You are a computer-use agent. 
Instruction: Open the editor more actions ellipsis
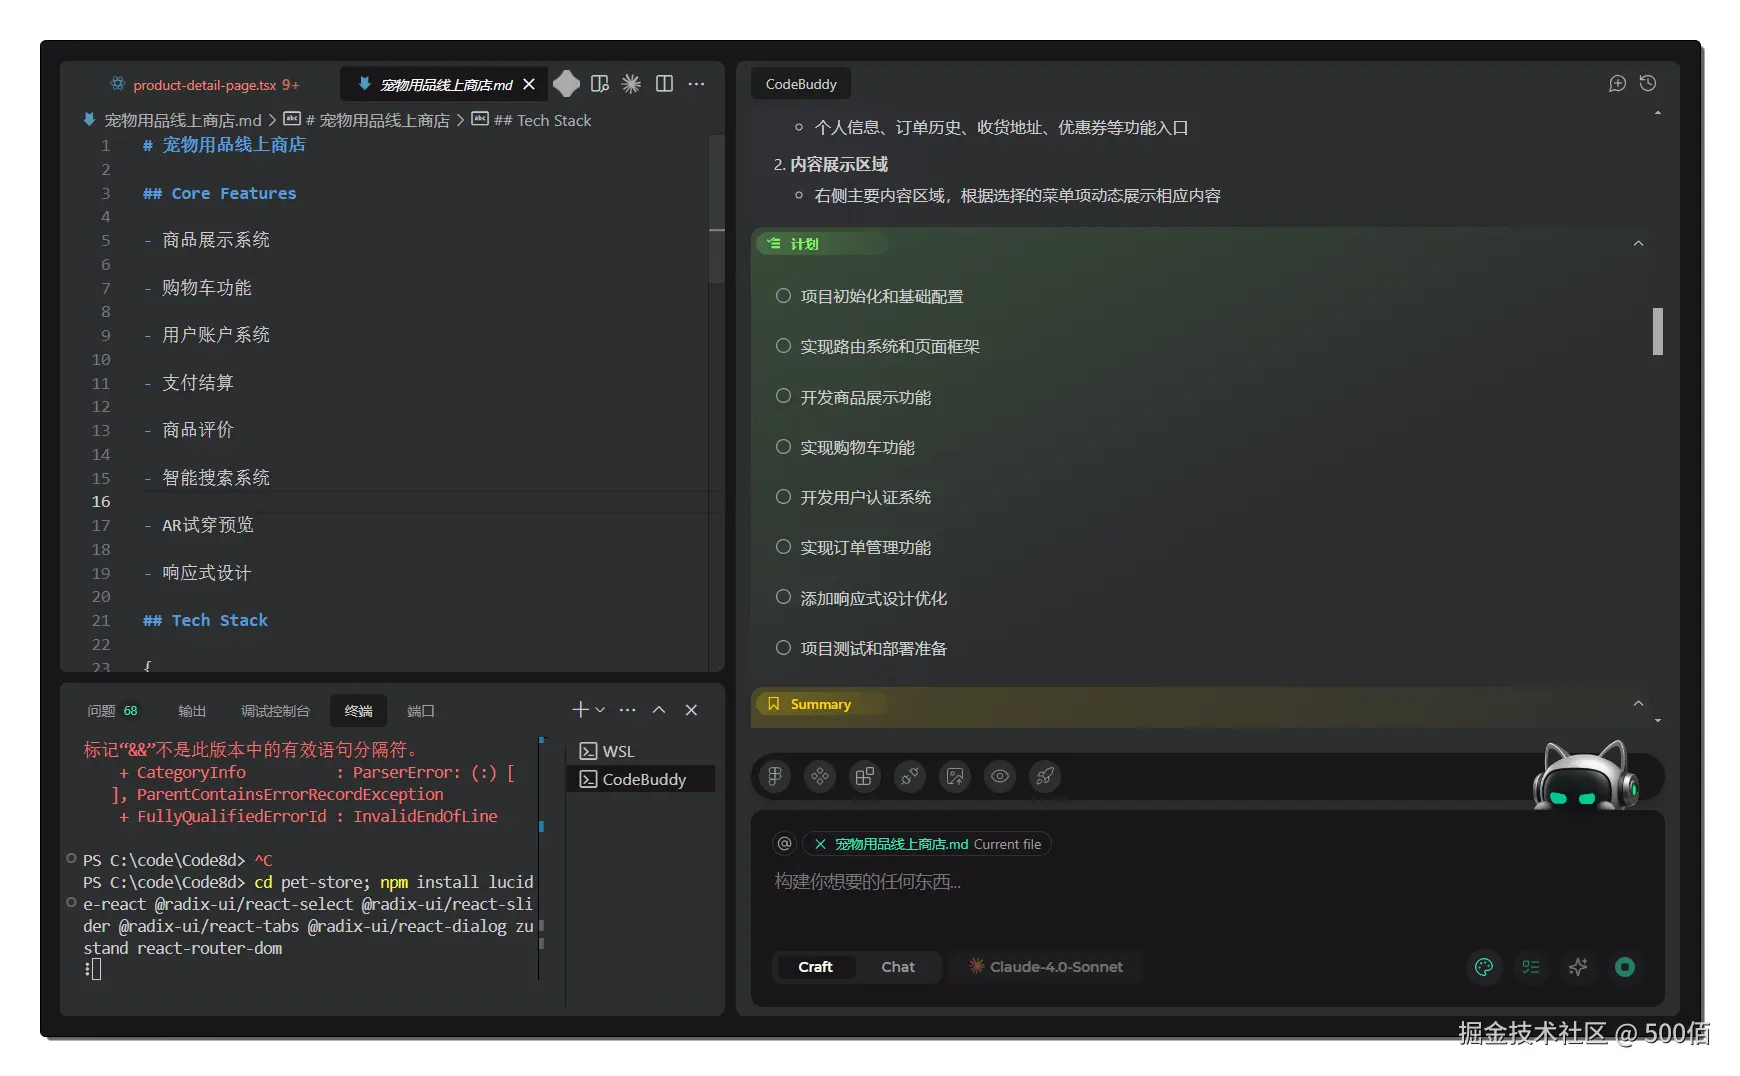[x=696, y=84]
